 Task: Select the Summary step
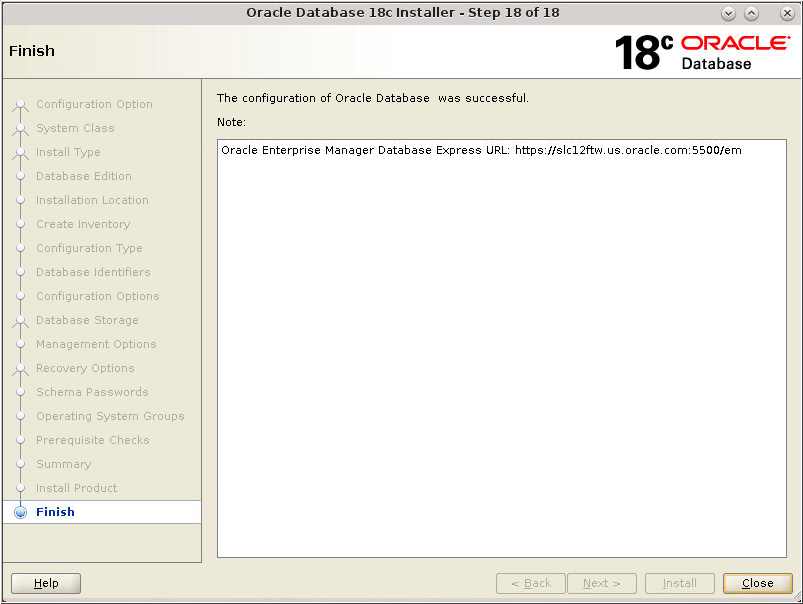(64, 464)
